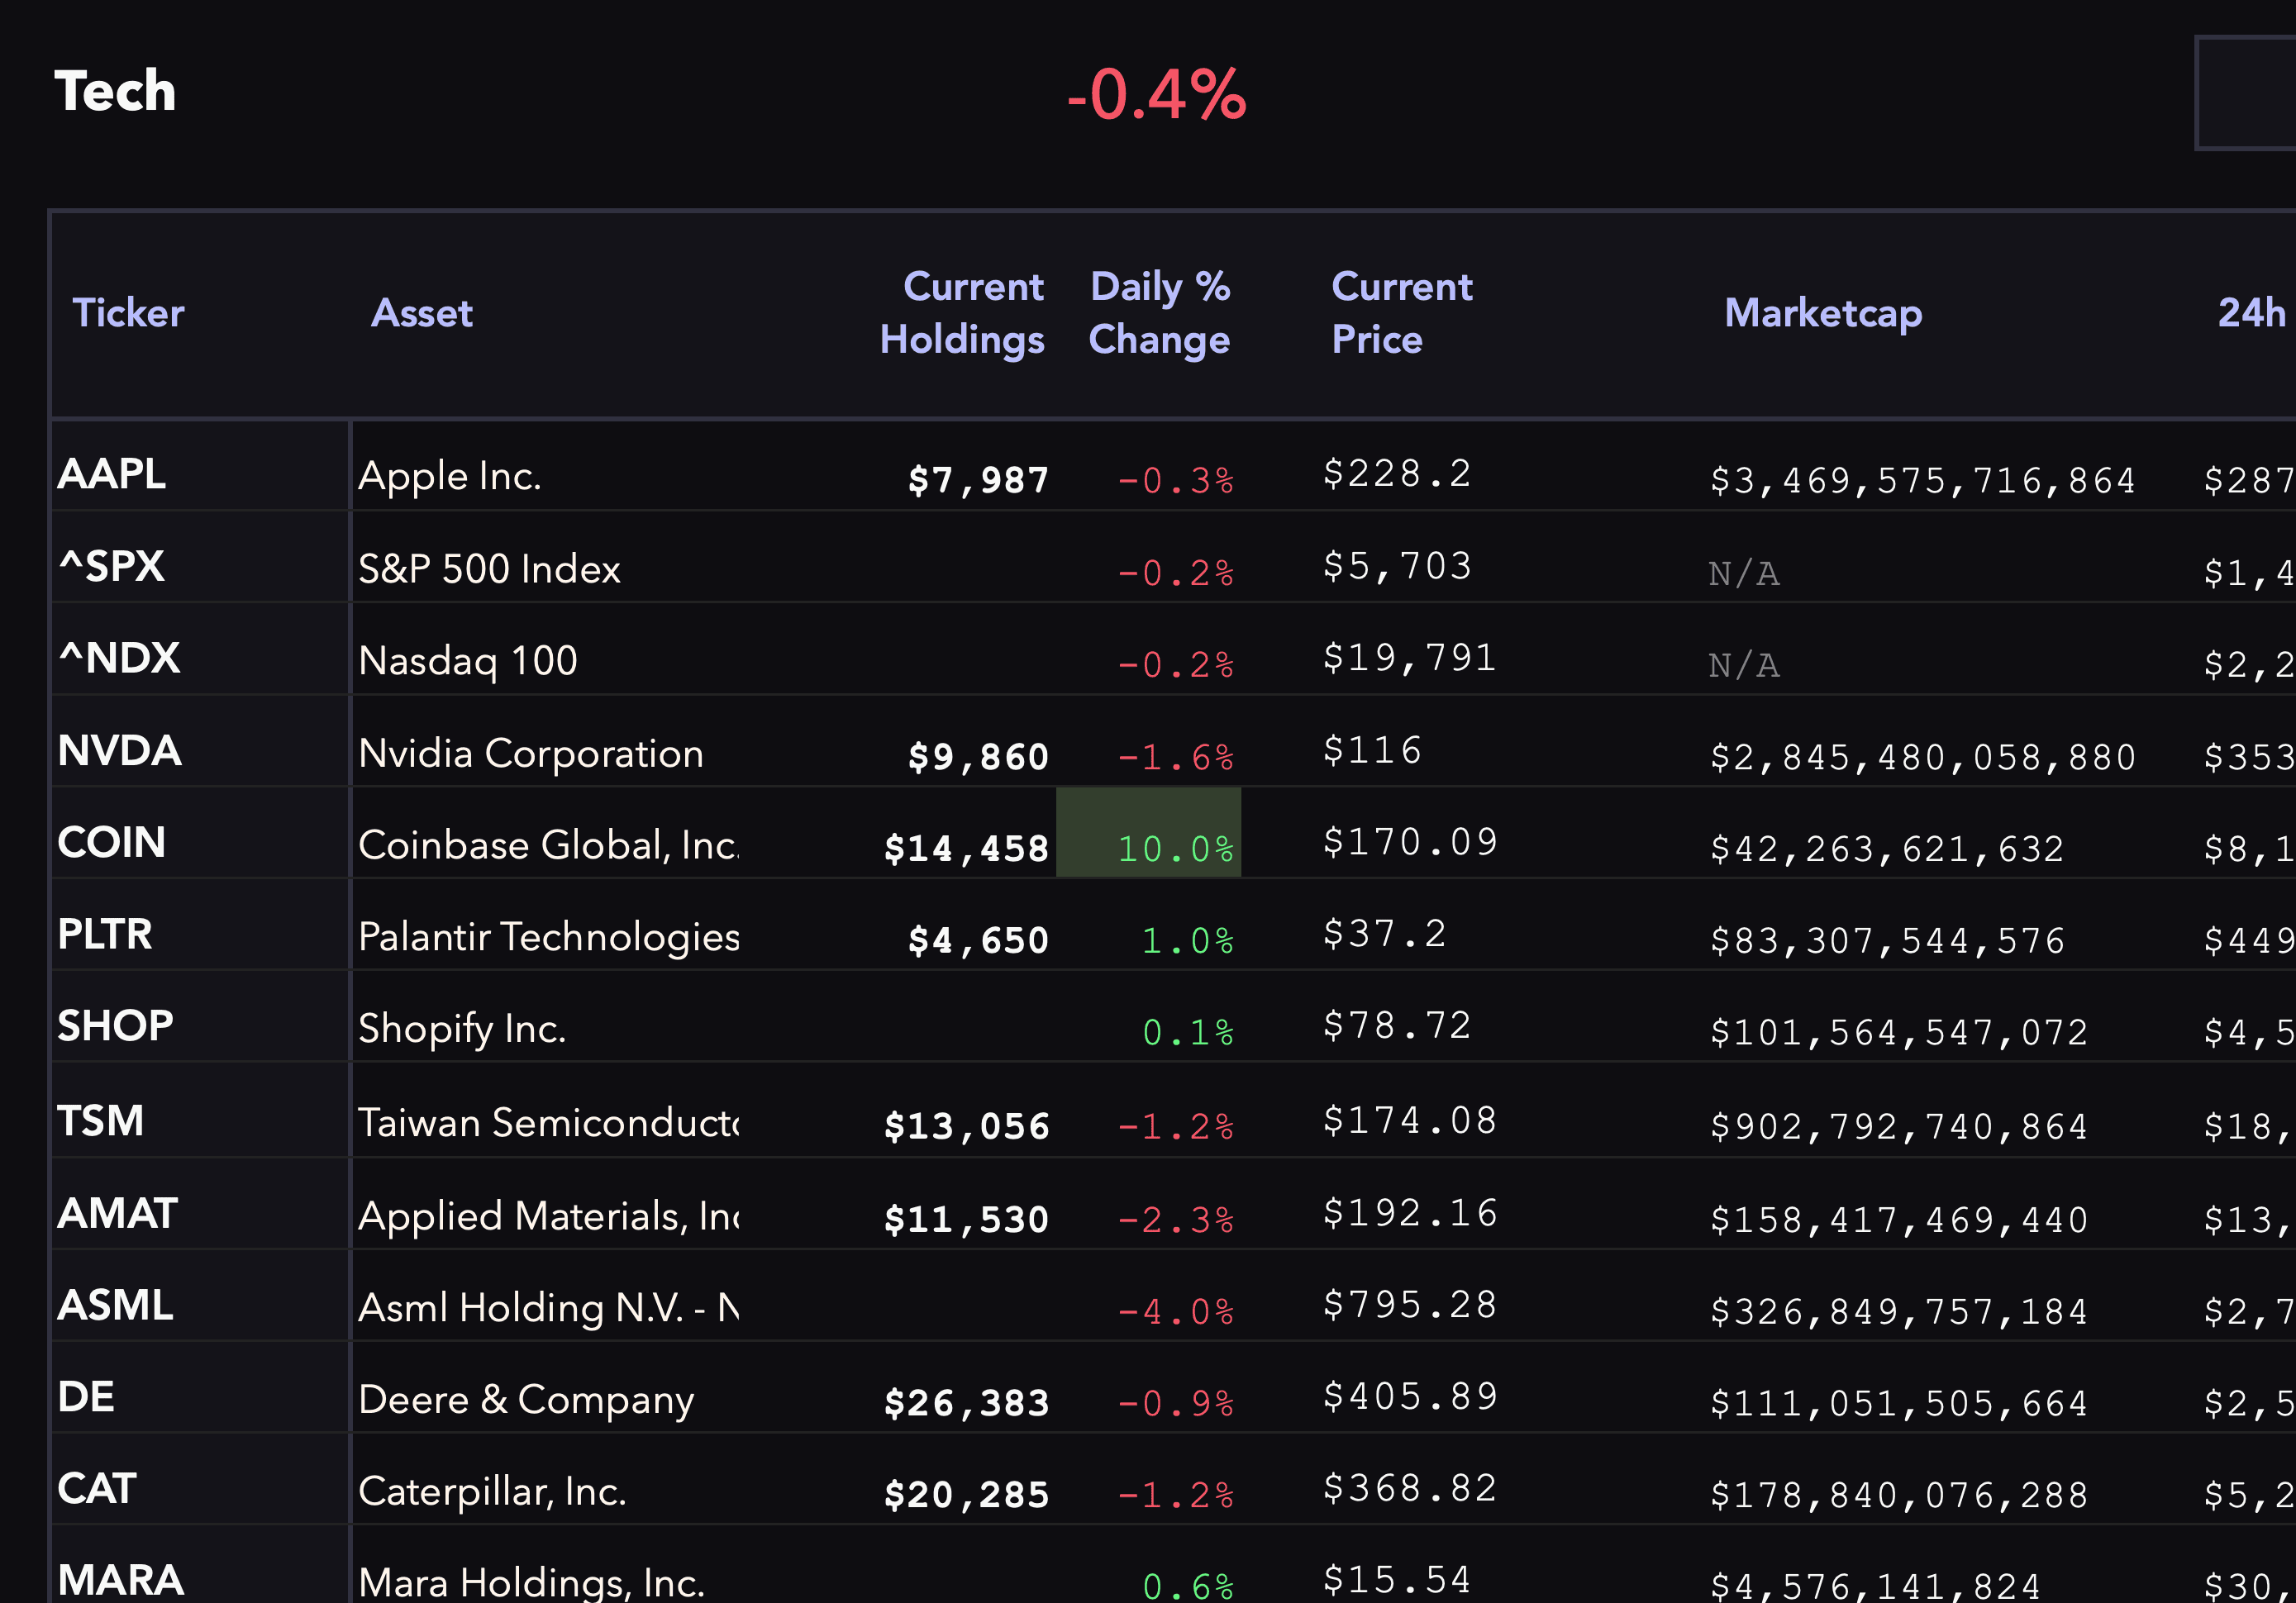Click the $4,650 holdings value
This screenshot has height=1603, width=2296.
[x=978, y=942]
